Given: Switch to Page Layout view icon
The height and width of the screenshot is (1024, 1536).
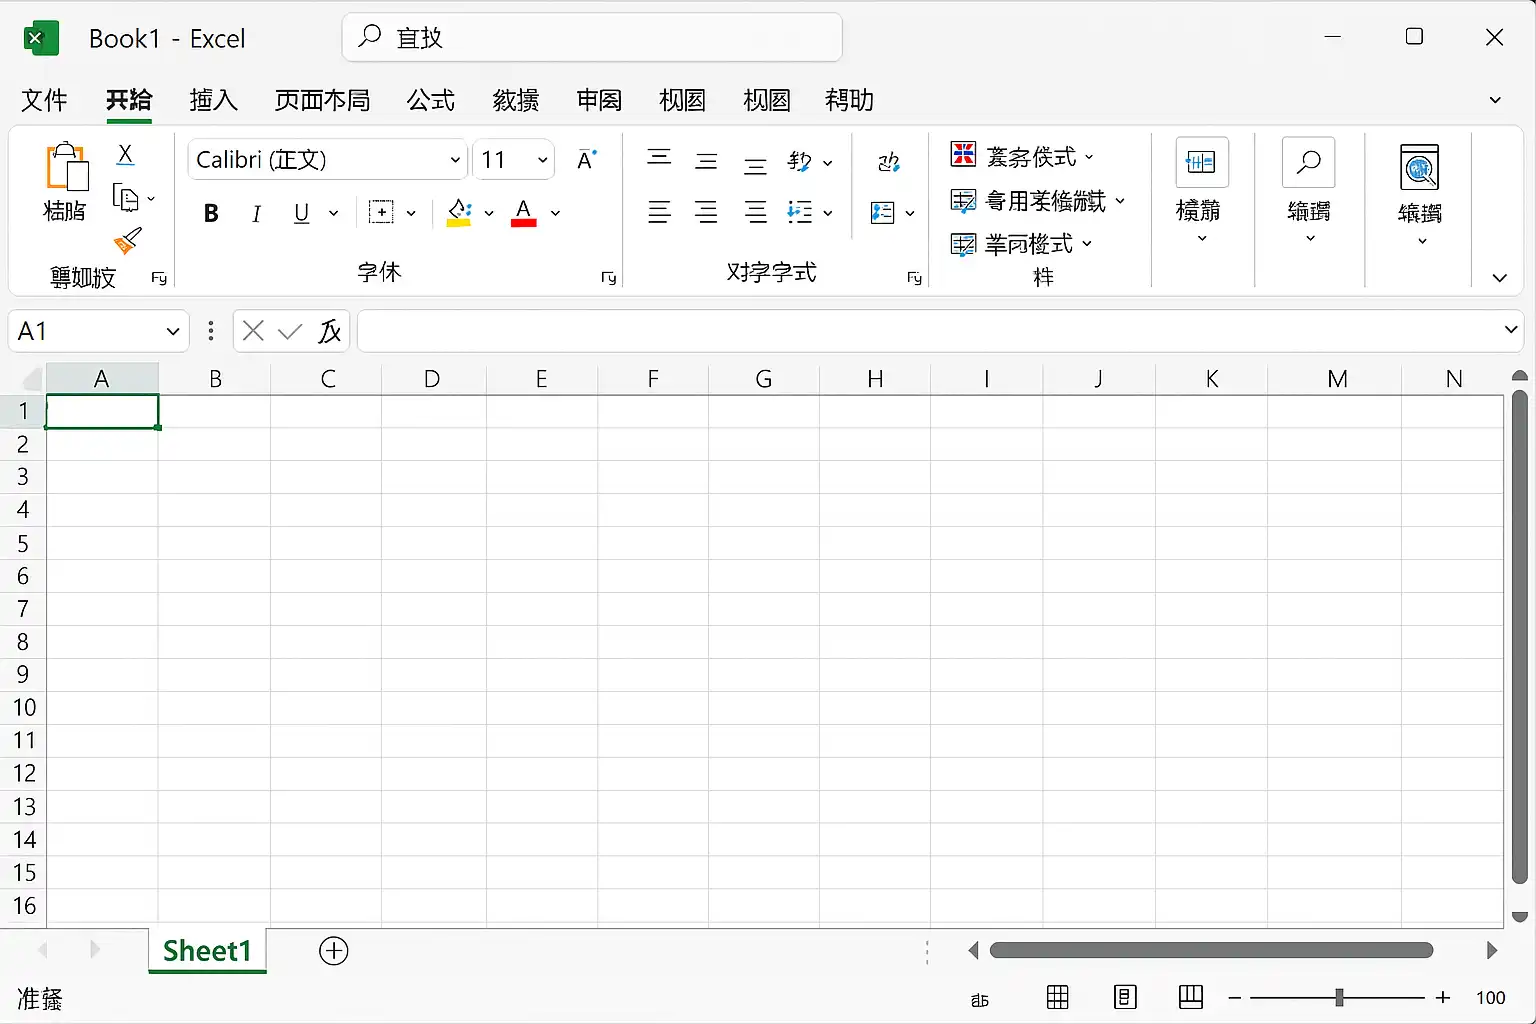Looking at the screenshot, I should tap(1125, 997).
